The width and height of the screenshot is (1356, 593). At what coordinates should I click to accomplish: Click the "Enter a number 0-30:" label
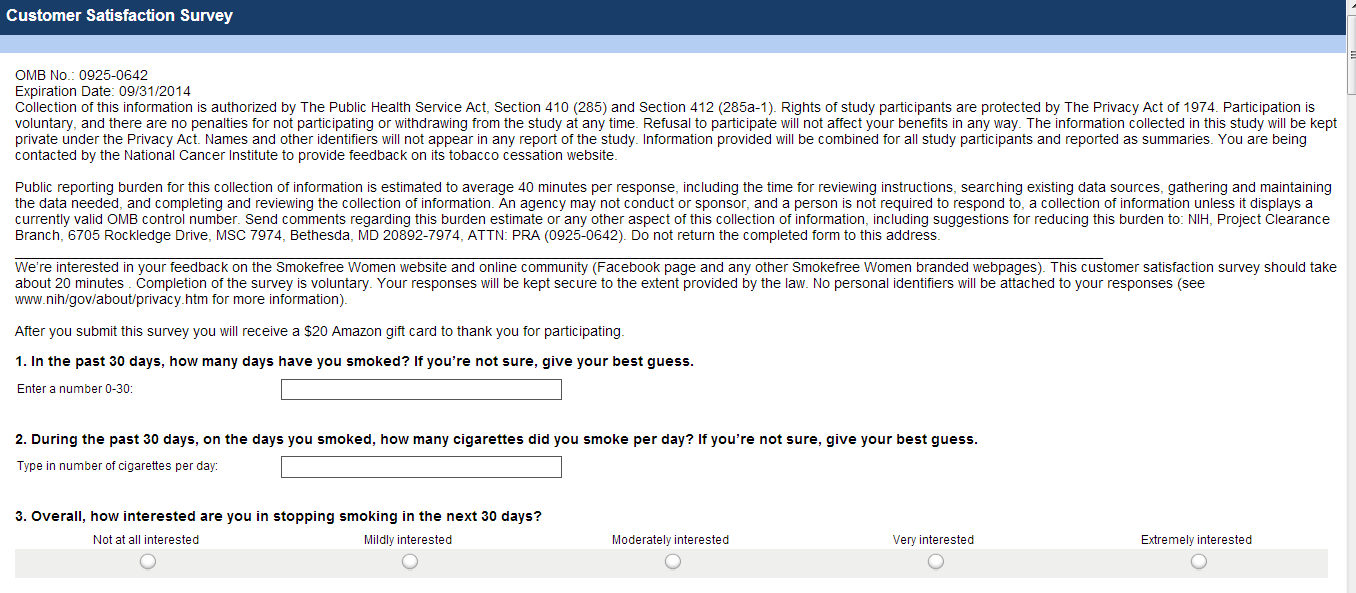point(75,389)
